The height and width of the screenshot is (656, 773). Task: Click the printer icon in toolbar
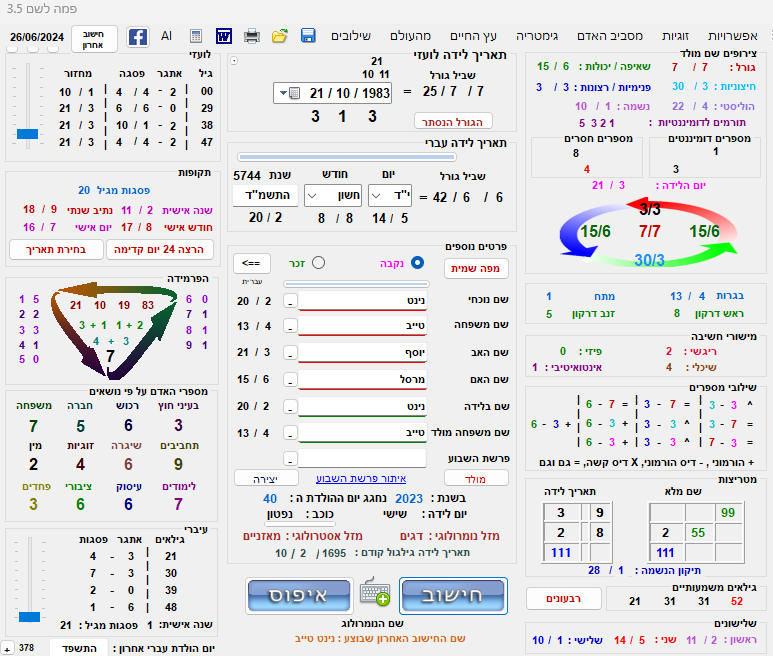252,37
